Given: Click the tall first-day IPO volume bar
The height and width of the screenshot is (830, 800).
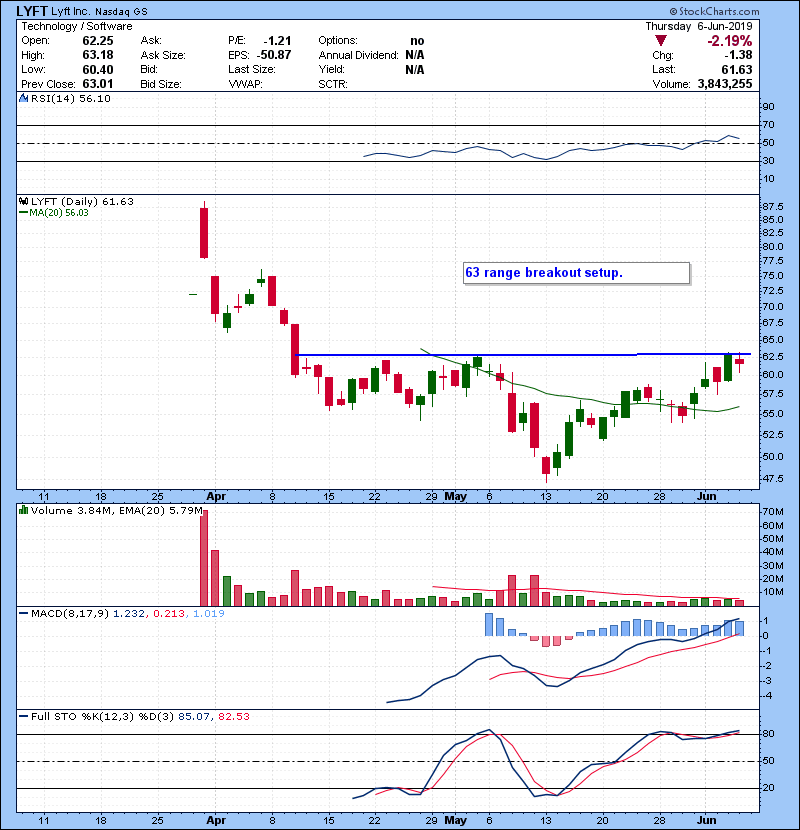Looking at the screenshot, I should (204, 558).
